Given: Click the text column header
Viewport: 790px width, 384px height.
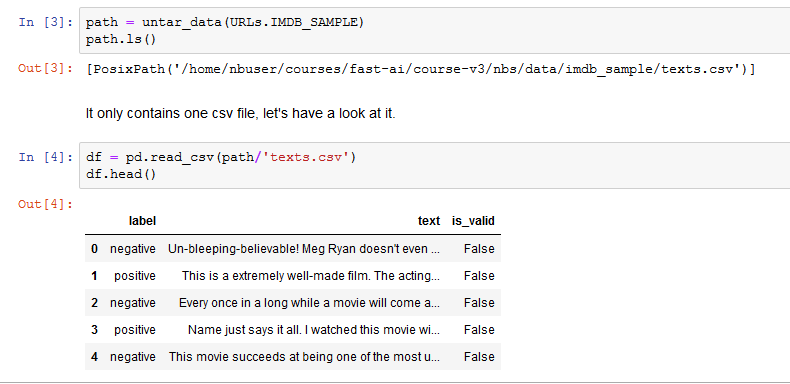Looking at the screenshot, I should (x=429, y=221).
